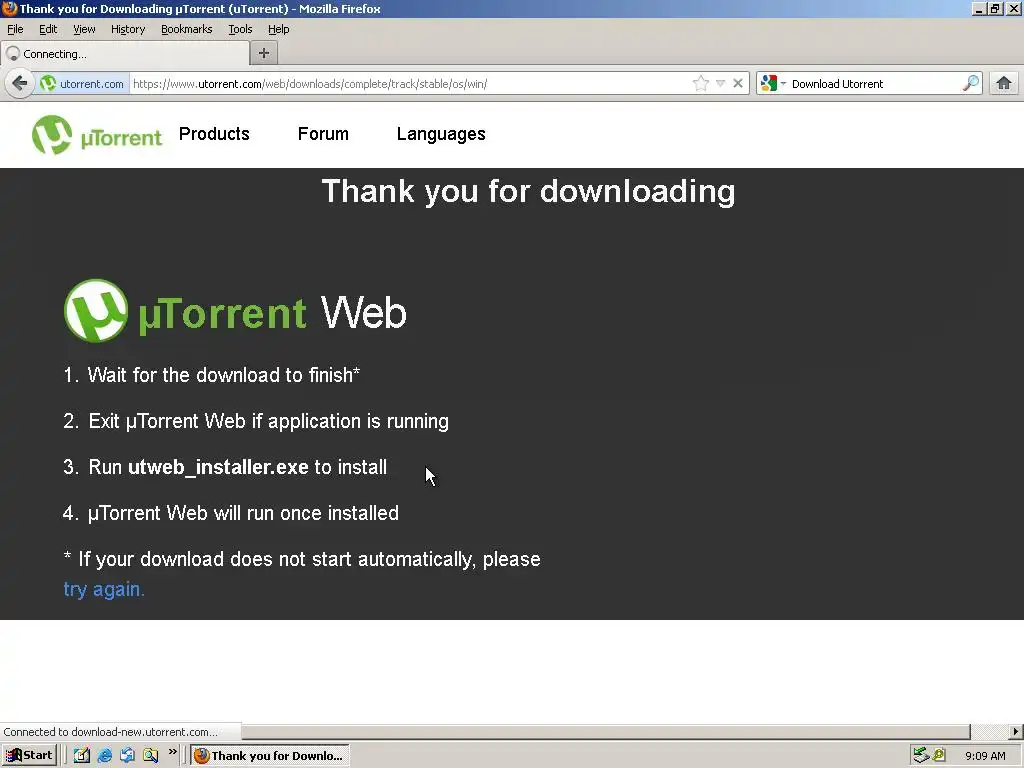Click the 9:09 AM clock
The height and width of the screenshot is (768, 1024).
point(985,756)
